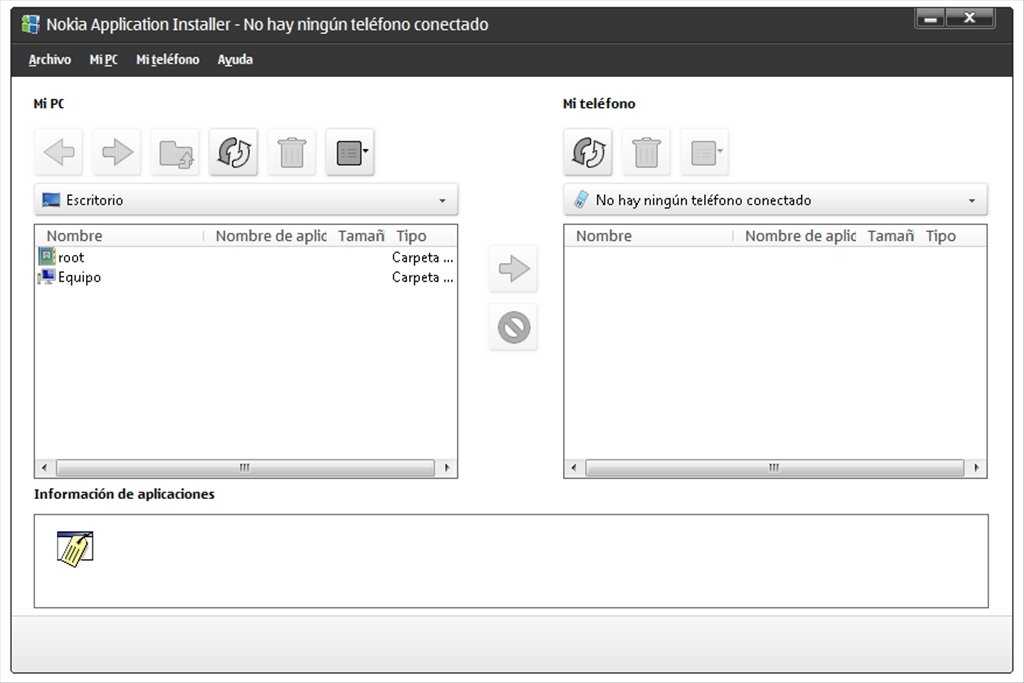Minimize the Nokia Application Installer window

tap(931, 18)
